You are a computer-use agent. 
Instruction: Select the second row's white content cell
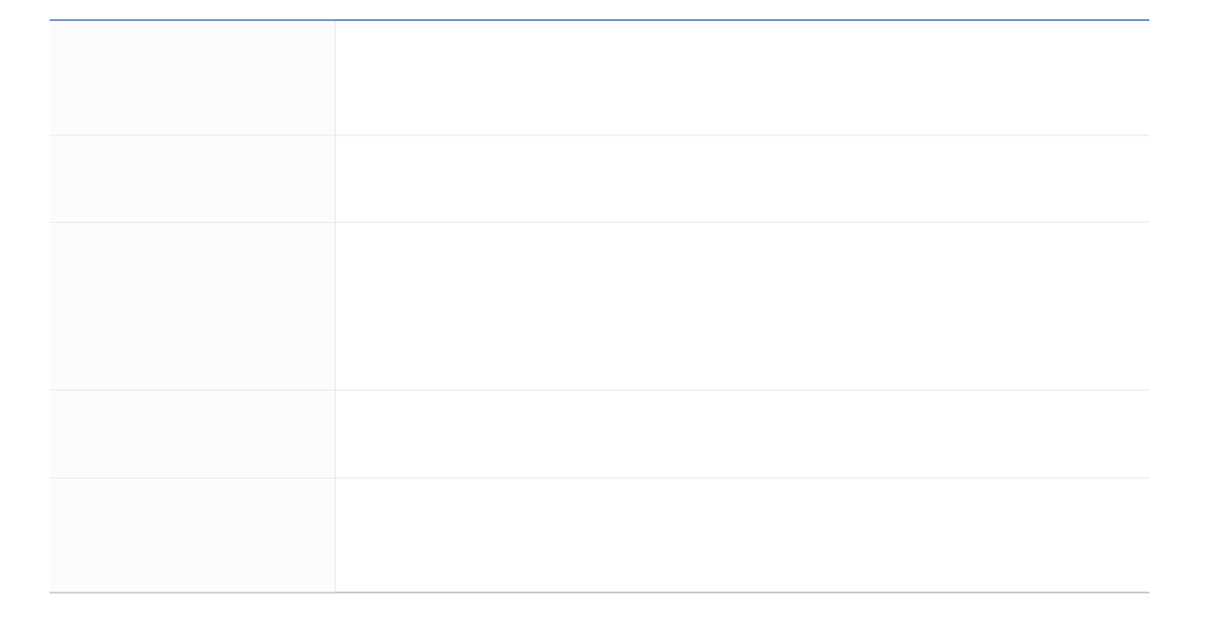tap(742, 179)
